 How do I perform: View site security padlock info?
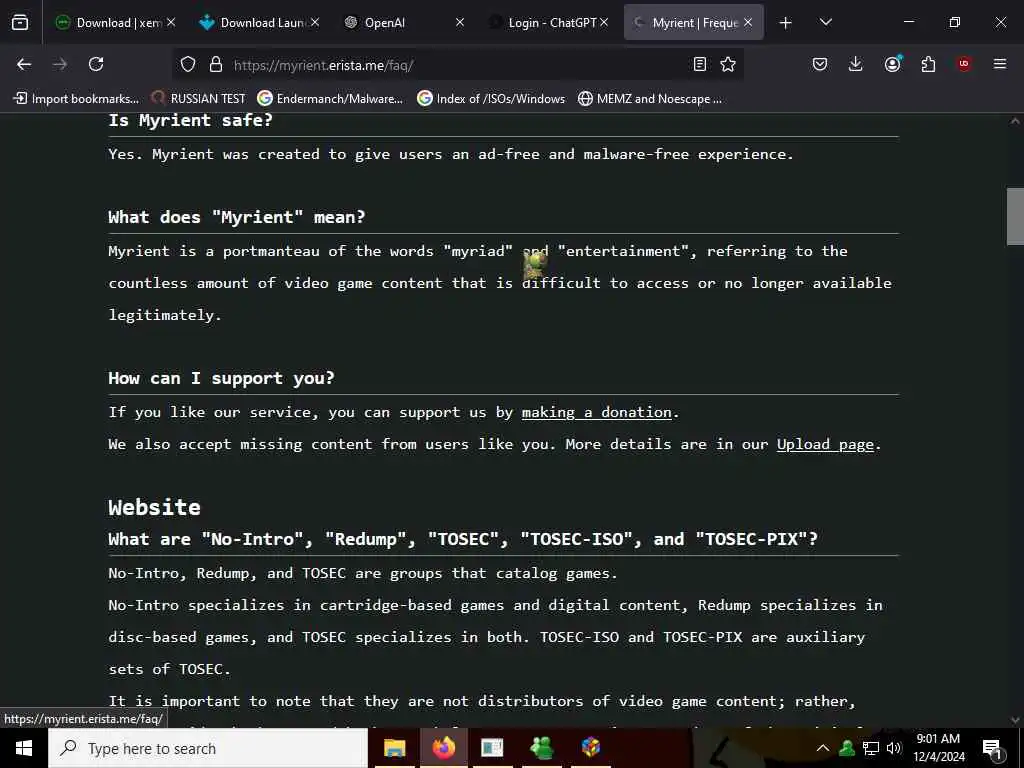pyautogui.click(x=216, y=65)
